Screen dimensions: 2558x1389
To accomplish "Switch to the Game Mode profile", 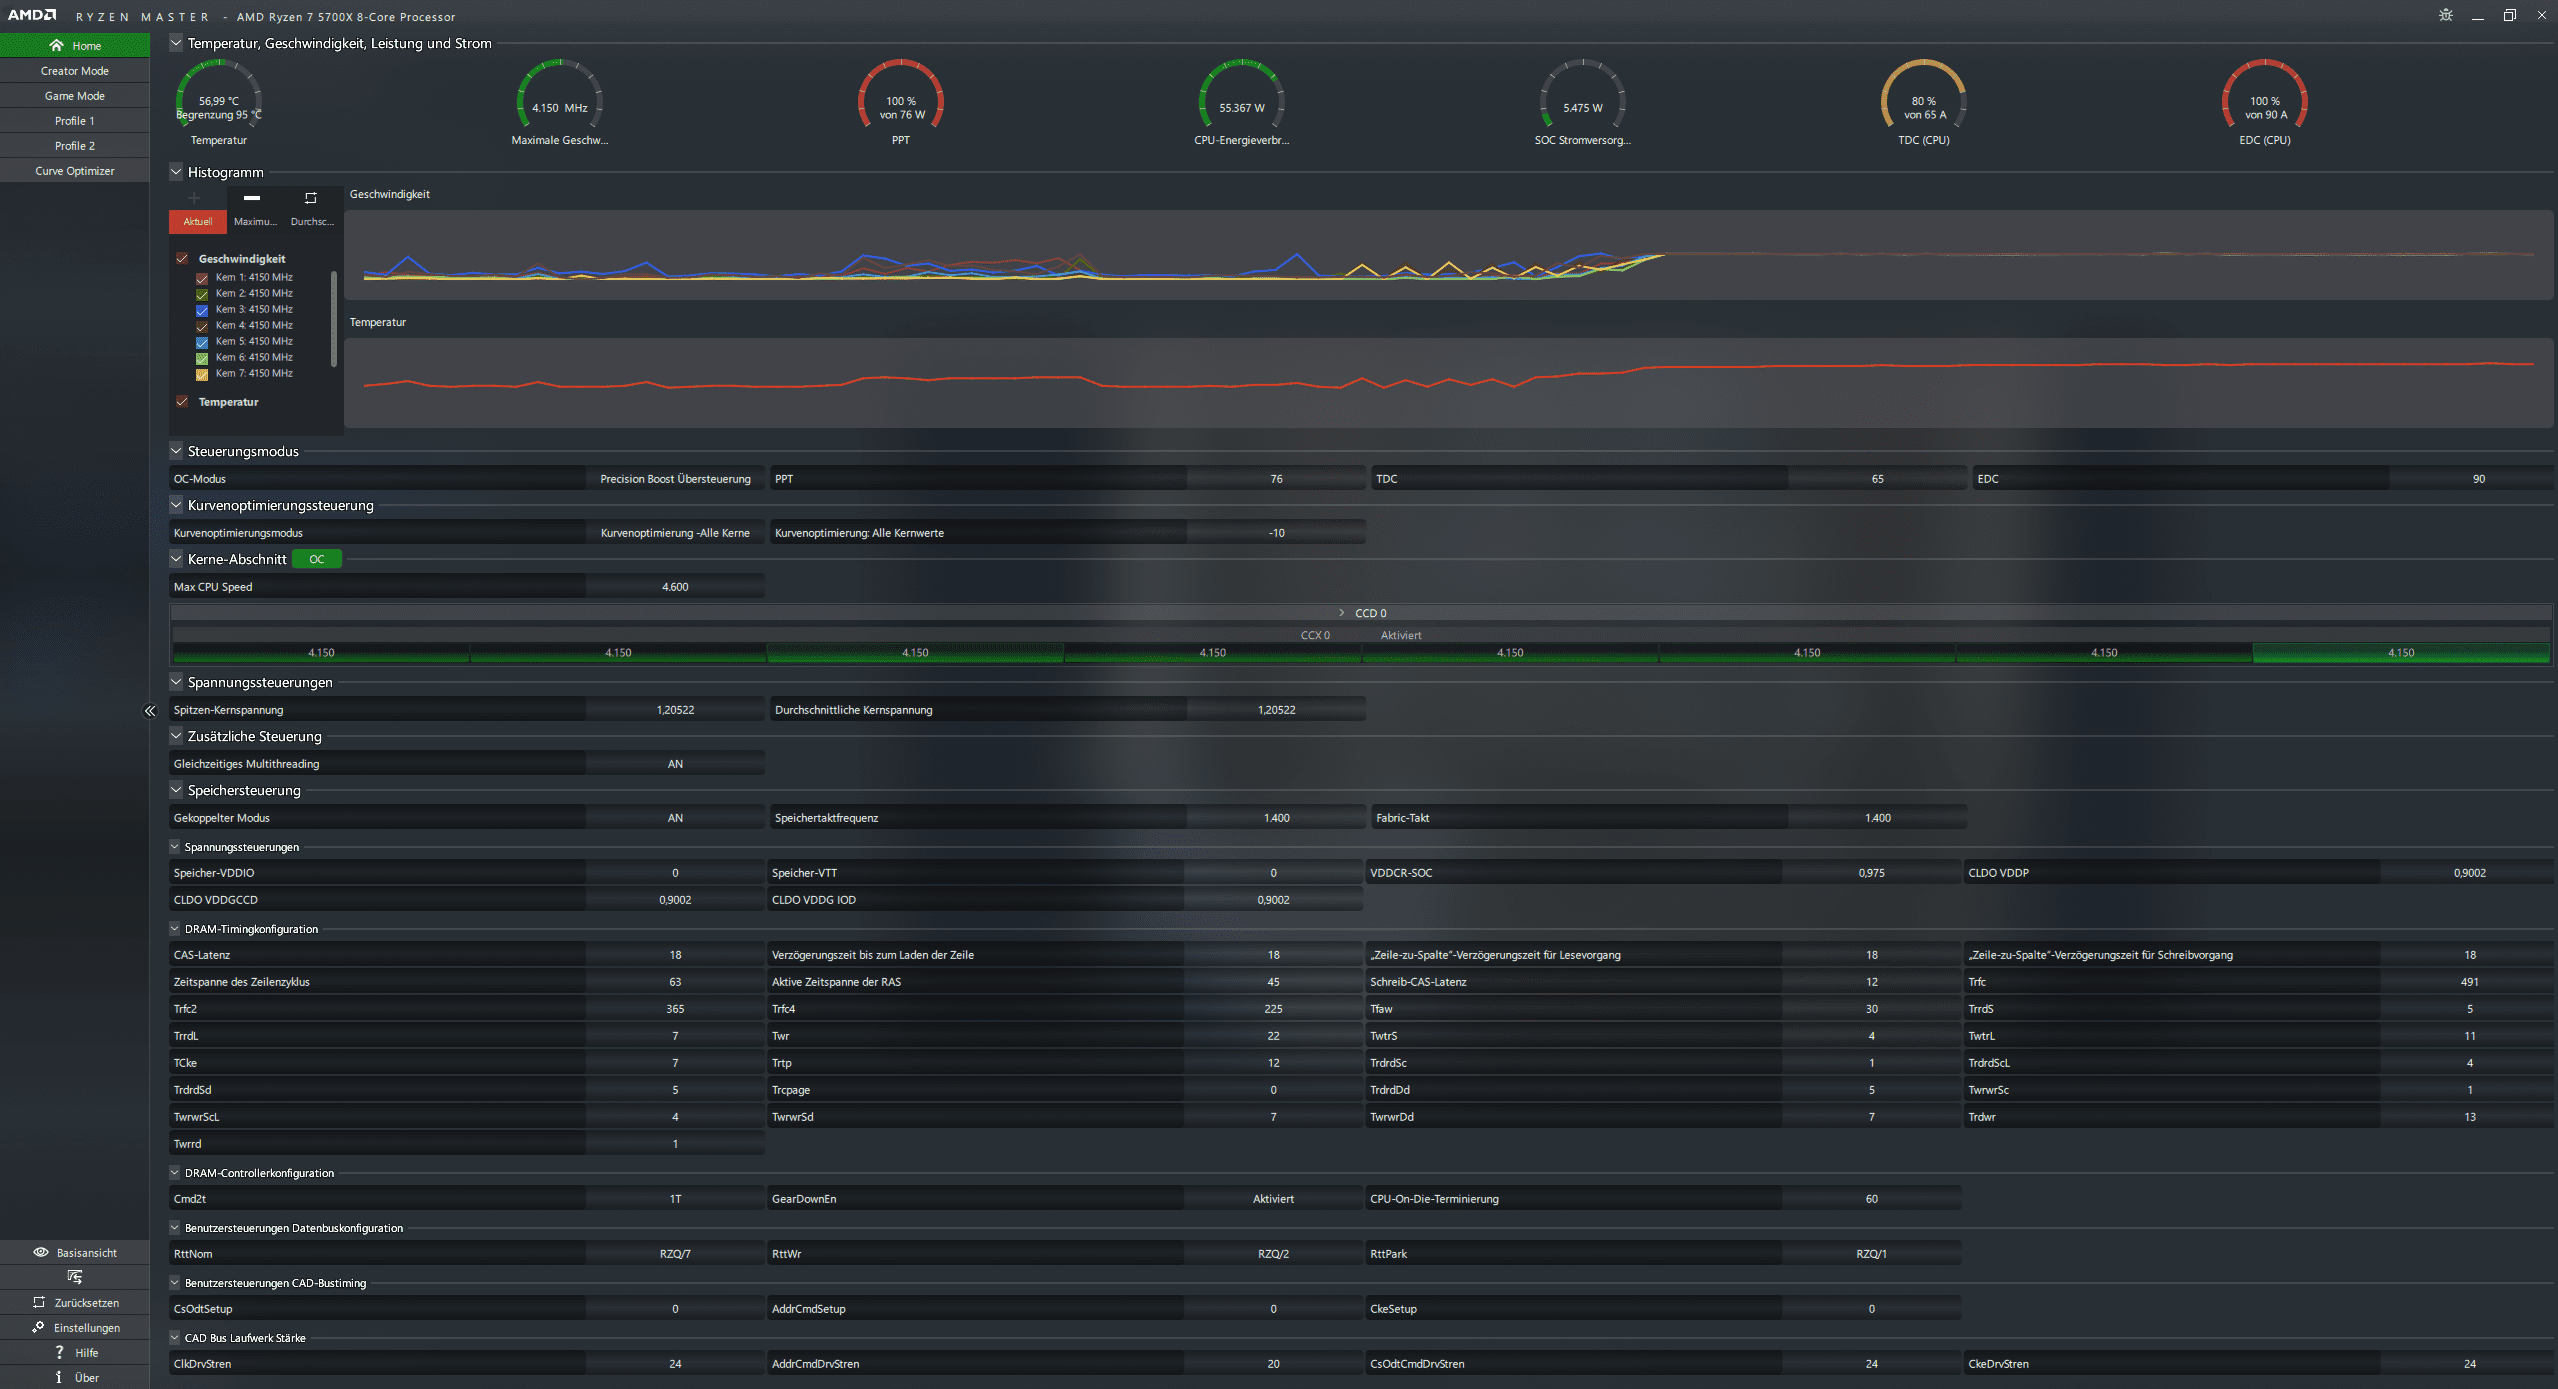I will 75,96.
